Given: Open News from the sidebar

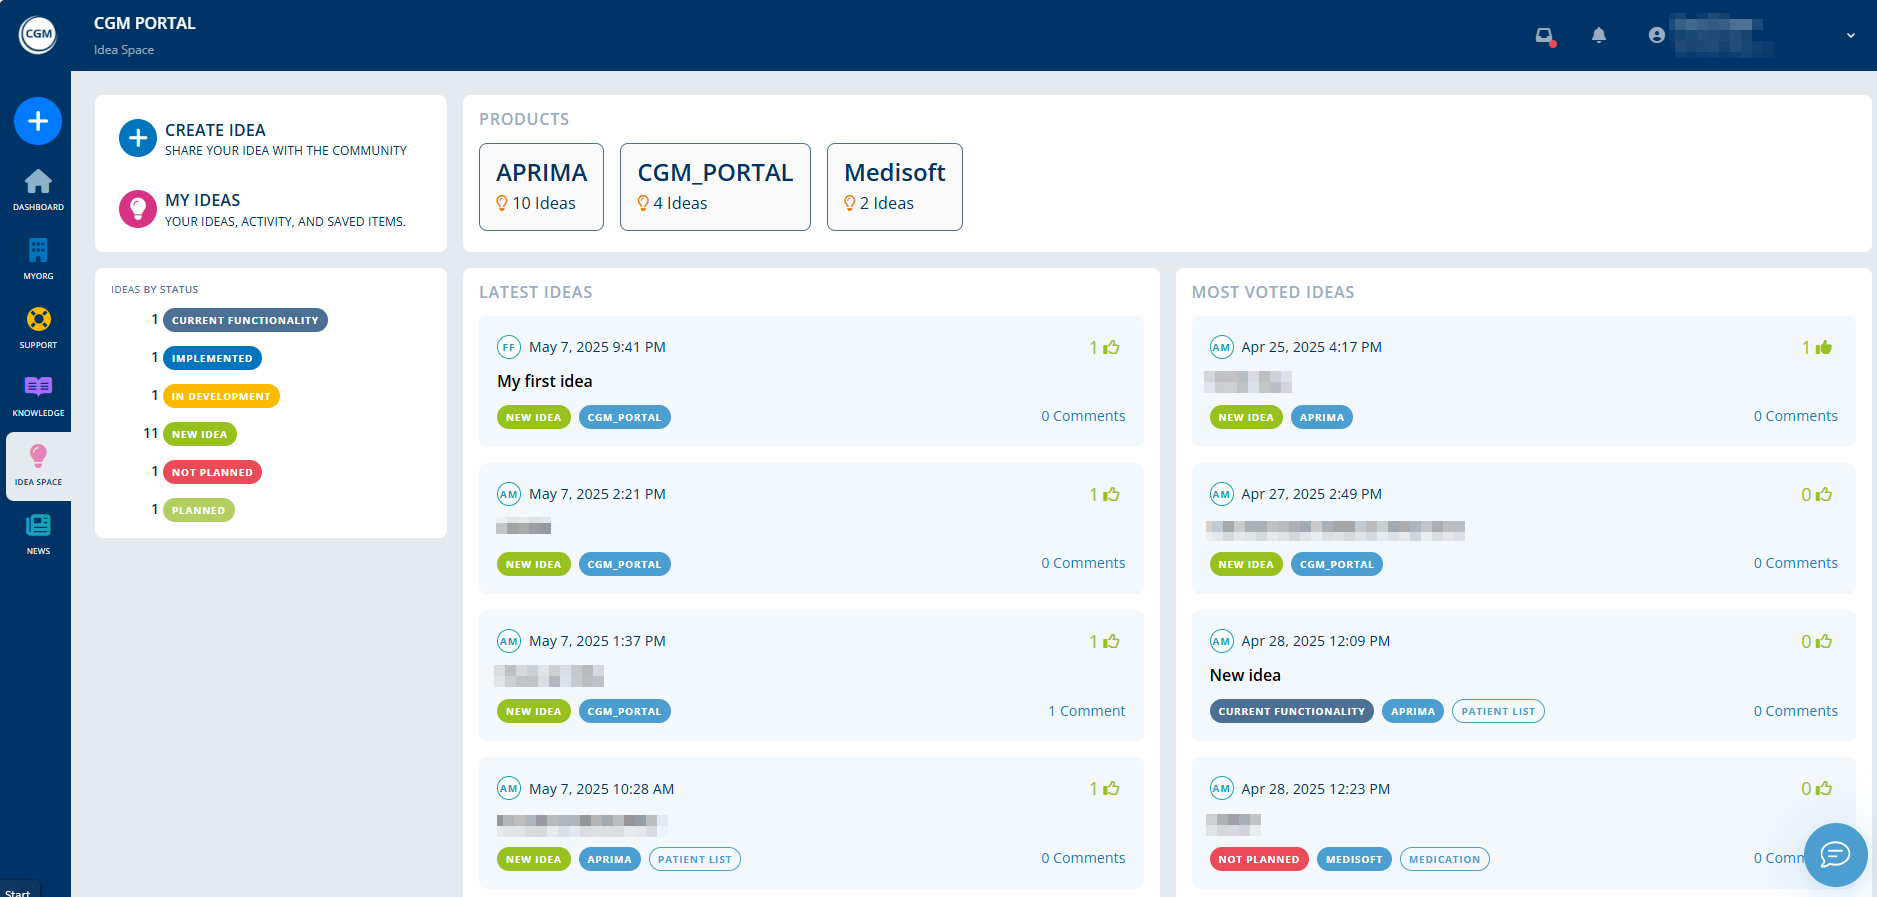Looking at the screenshot, I should 38,532.
